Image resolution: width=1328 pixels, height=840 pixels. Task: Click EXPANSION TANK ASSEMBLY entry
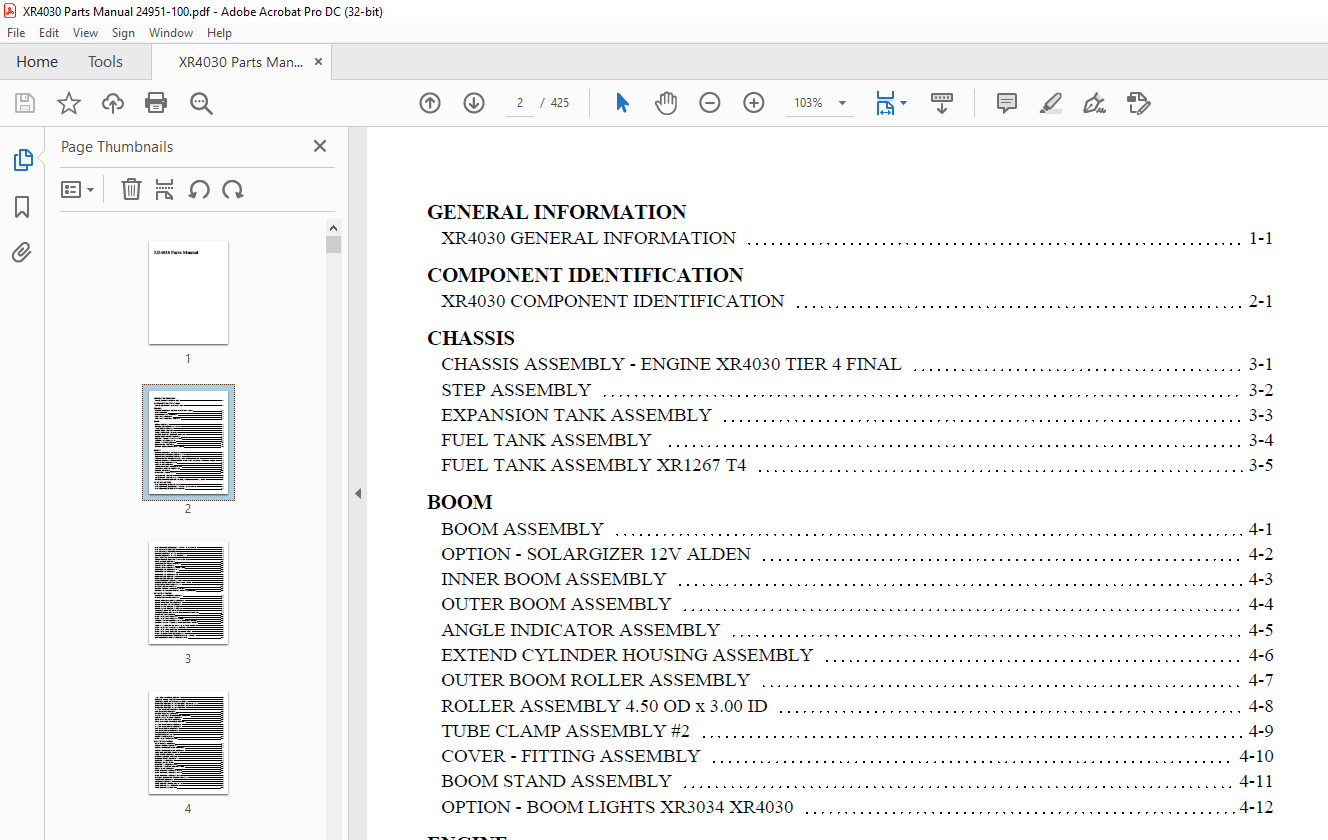(x=576, y=415)
